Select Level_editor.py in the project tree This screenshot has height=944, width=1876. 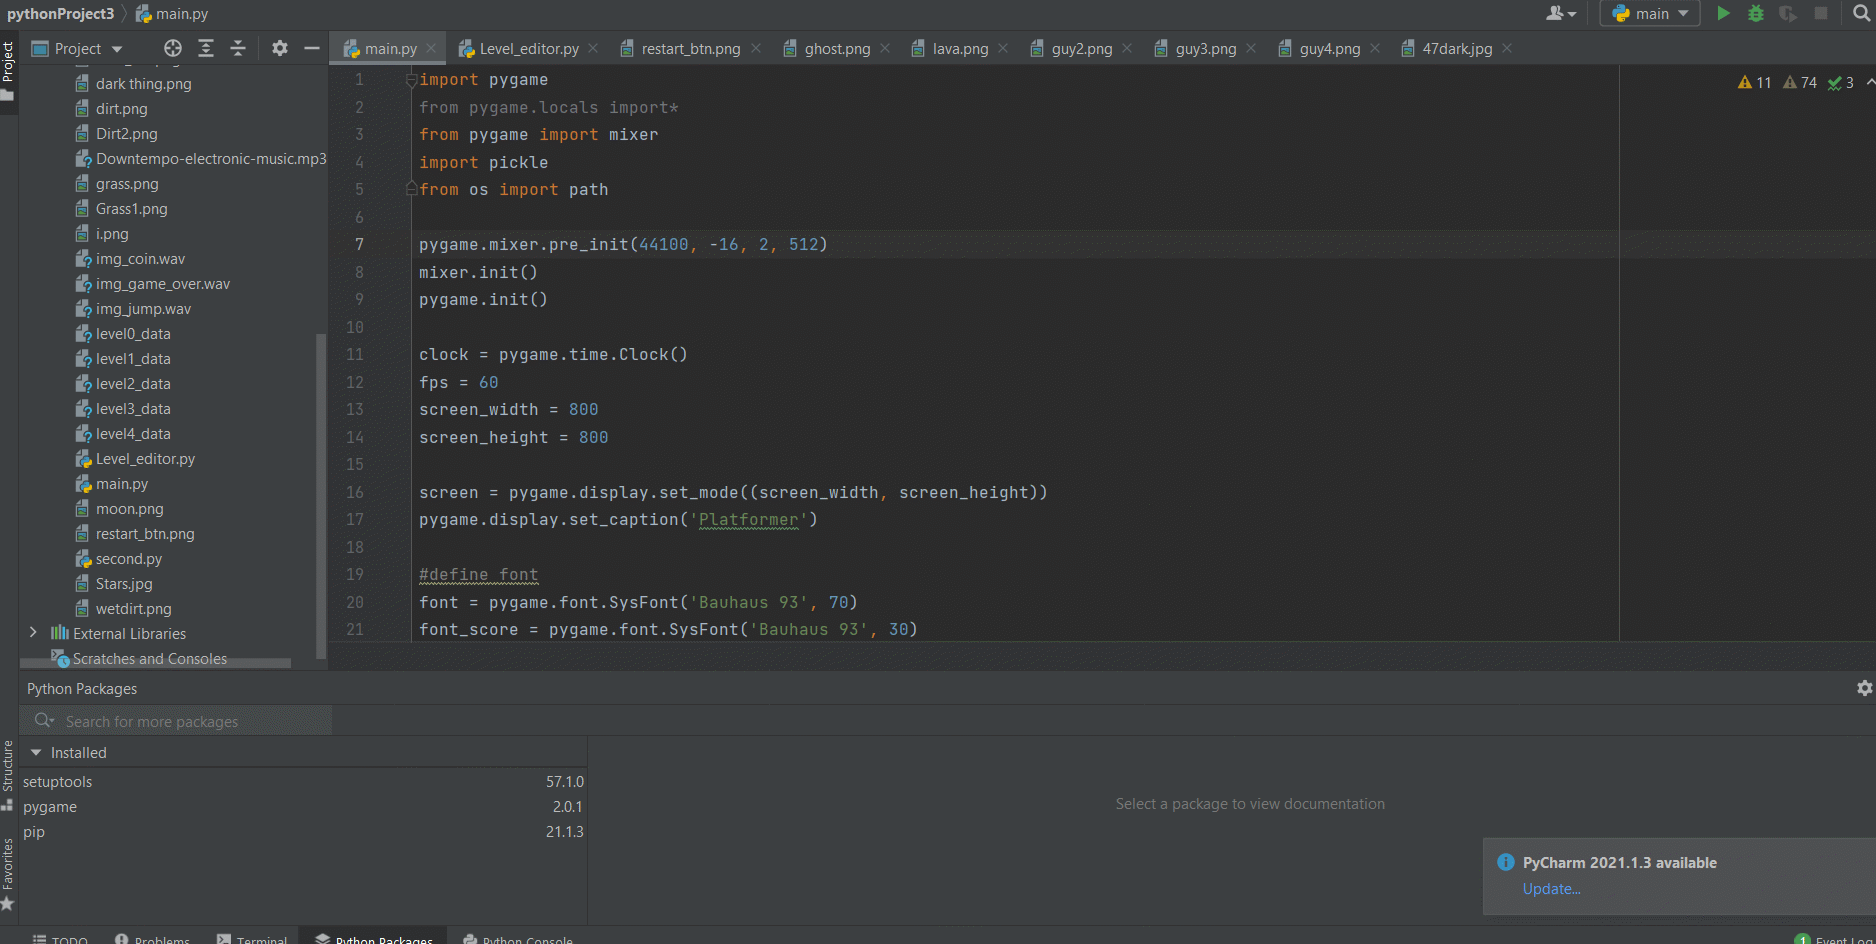[x=145, y=458]
